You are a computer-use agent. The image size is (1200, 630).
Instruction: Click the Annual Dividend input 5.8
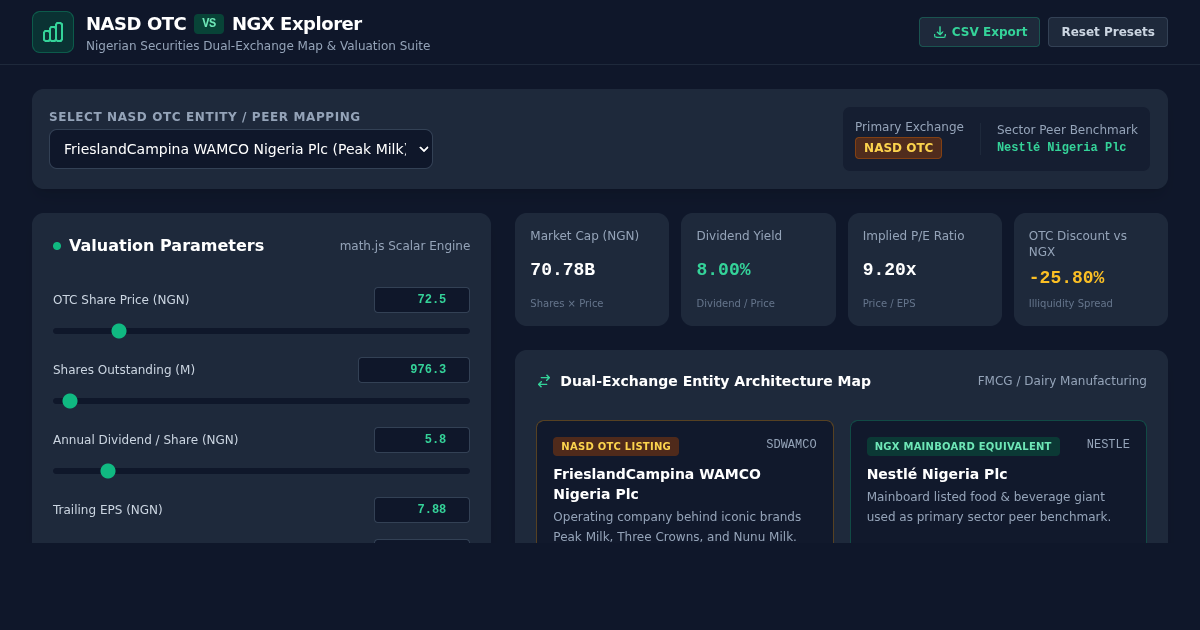click(x=422, y=440)
